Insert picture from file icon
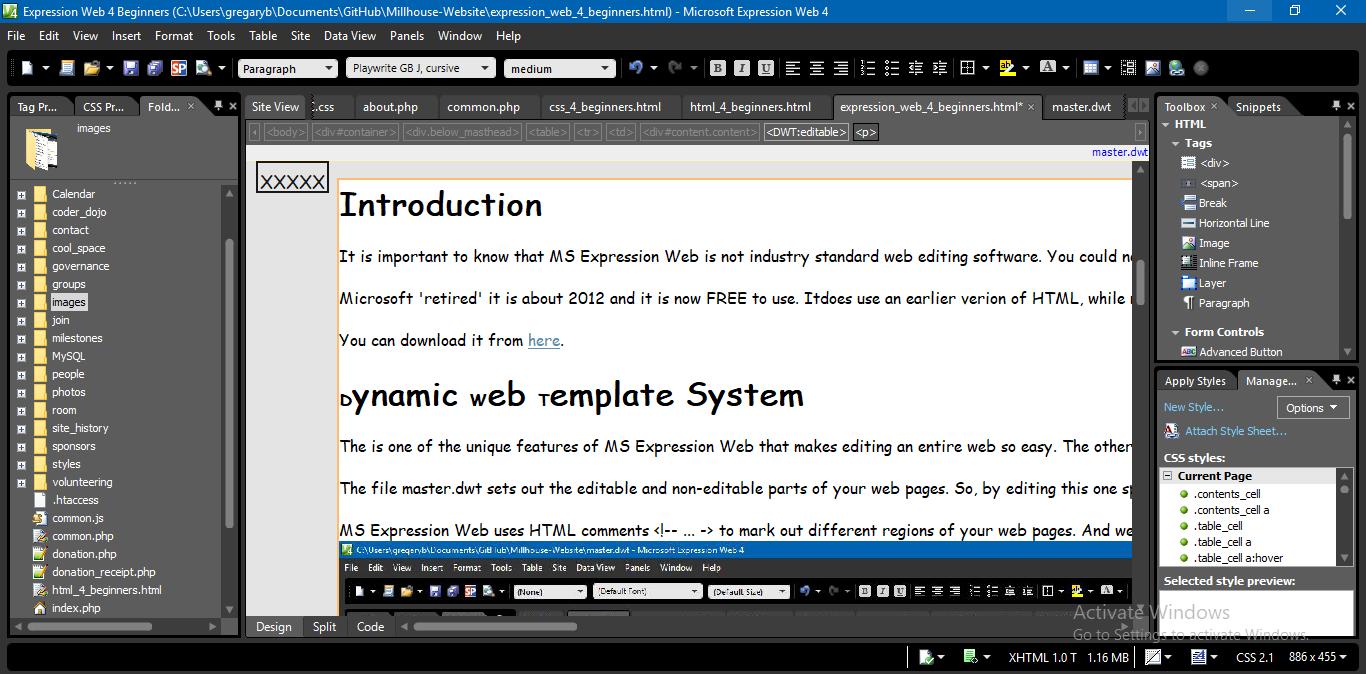Viewport: 1366px width, 674px height. 1152,68
